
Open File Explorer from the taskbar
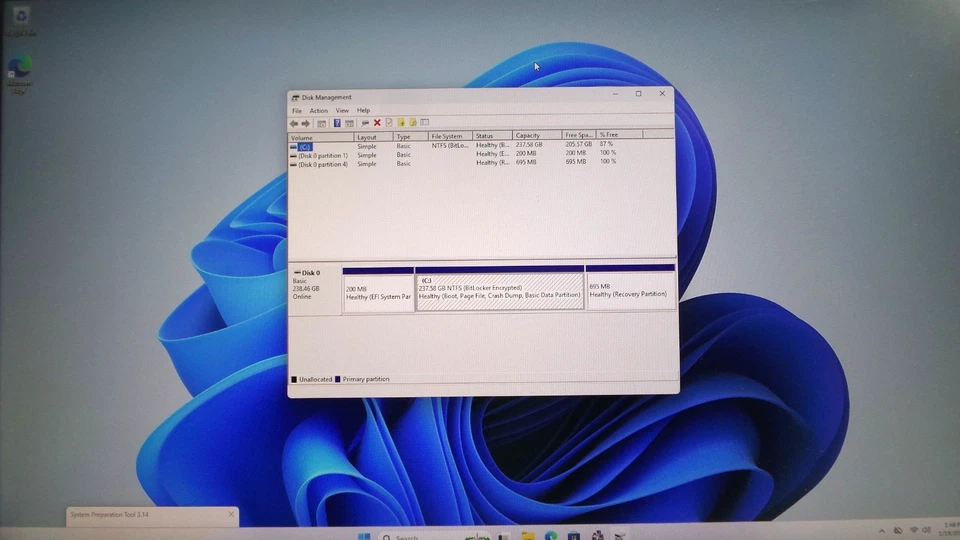coord(528,536)
